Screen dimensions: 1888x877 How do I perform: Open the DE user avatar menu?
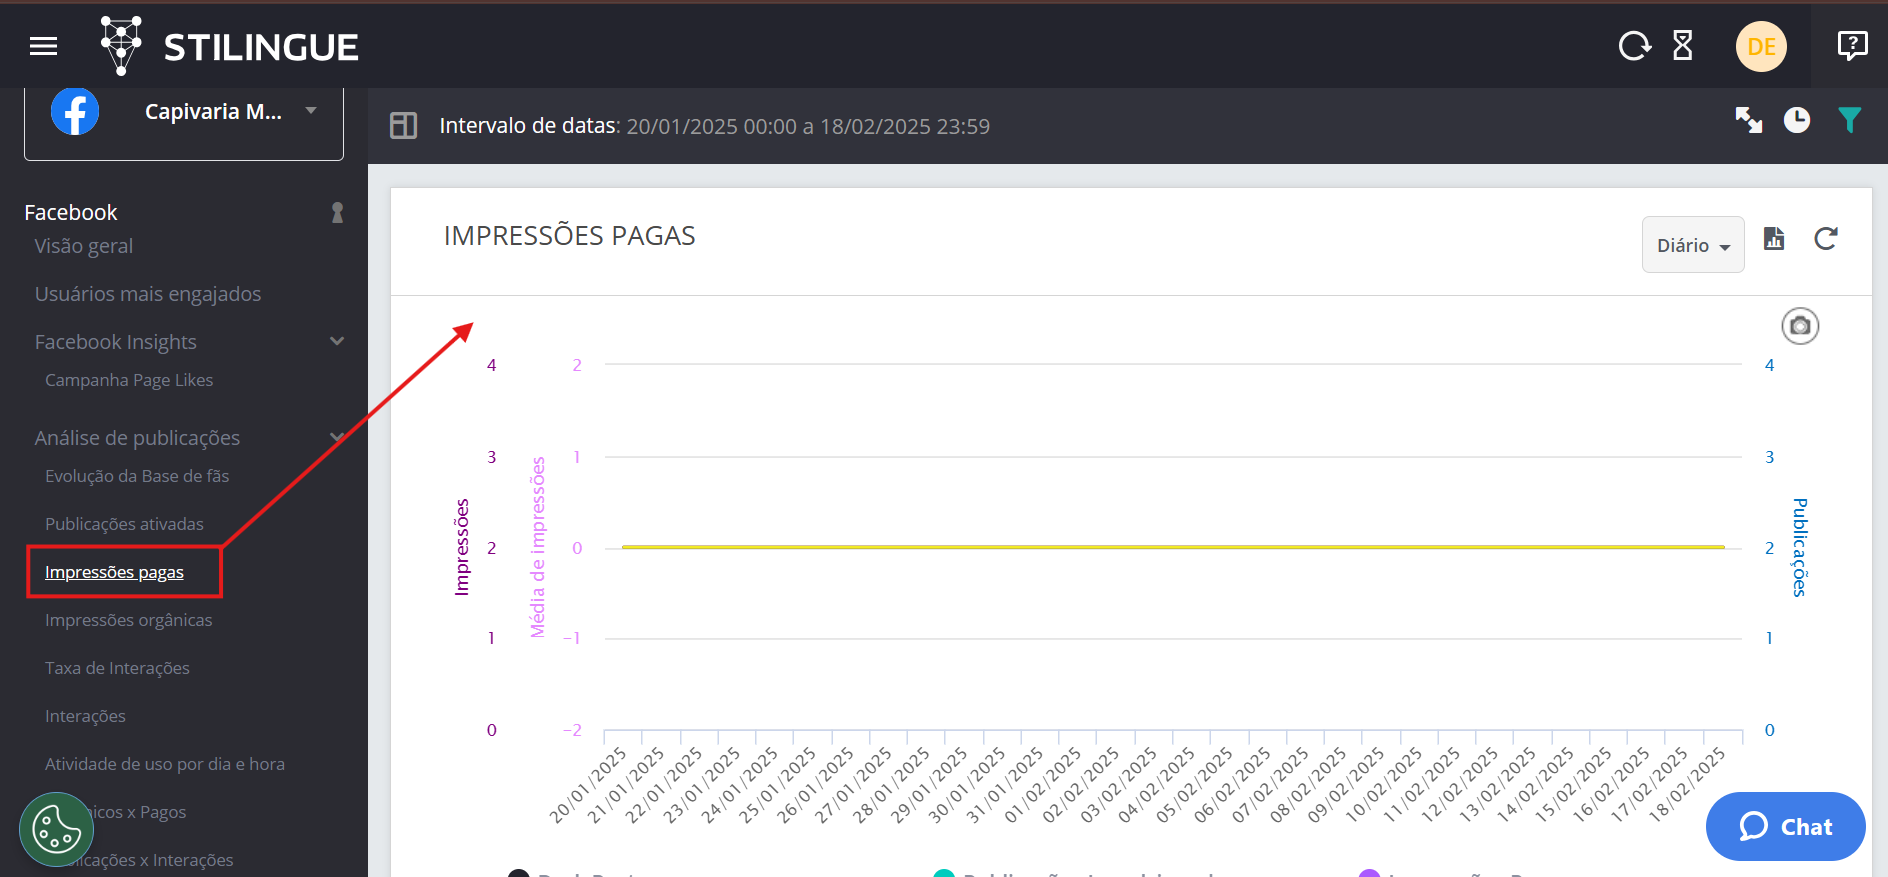pos(1761,46)
